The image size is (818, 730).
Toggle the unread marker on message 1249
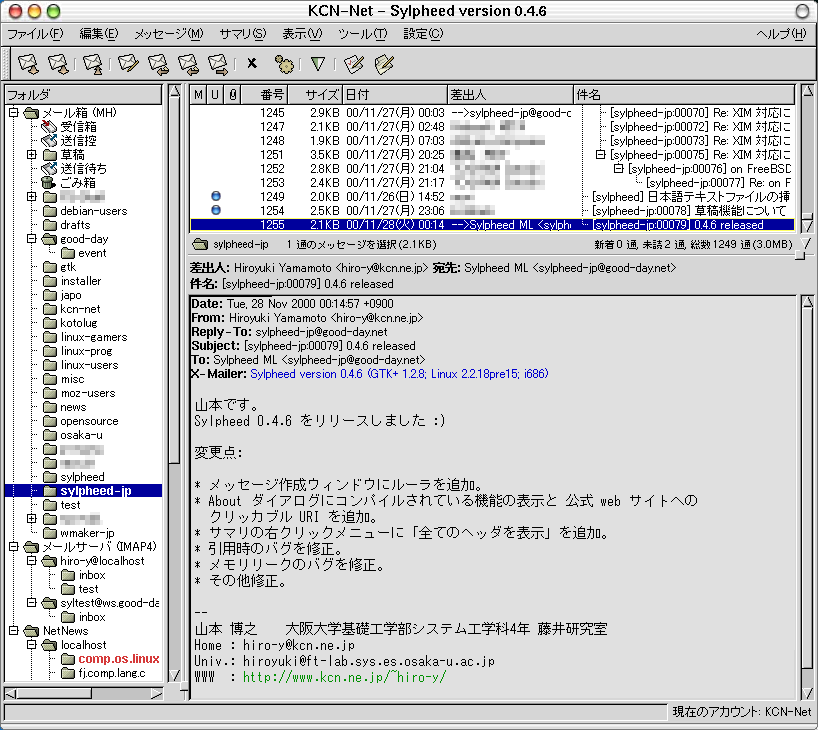tap(216, 197)
